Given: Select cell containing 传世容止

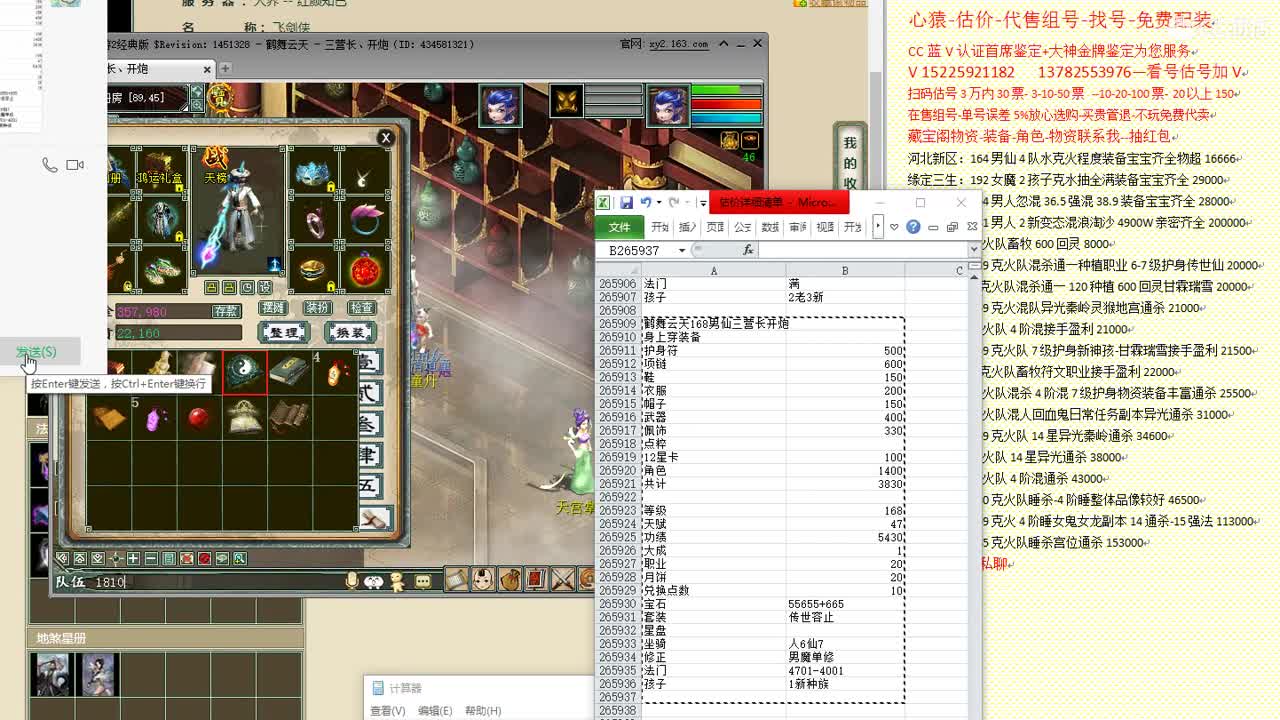Looking at the screenshot, I should 845,617.
